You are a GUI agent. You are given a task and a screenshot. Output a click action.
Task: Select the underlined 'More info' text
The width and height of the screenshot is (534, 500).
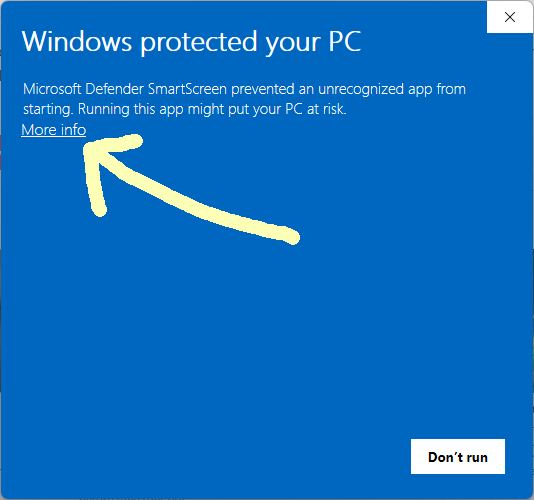54,130
